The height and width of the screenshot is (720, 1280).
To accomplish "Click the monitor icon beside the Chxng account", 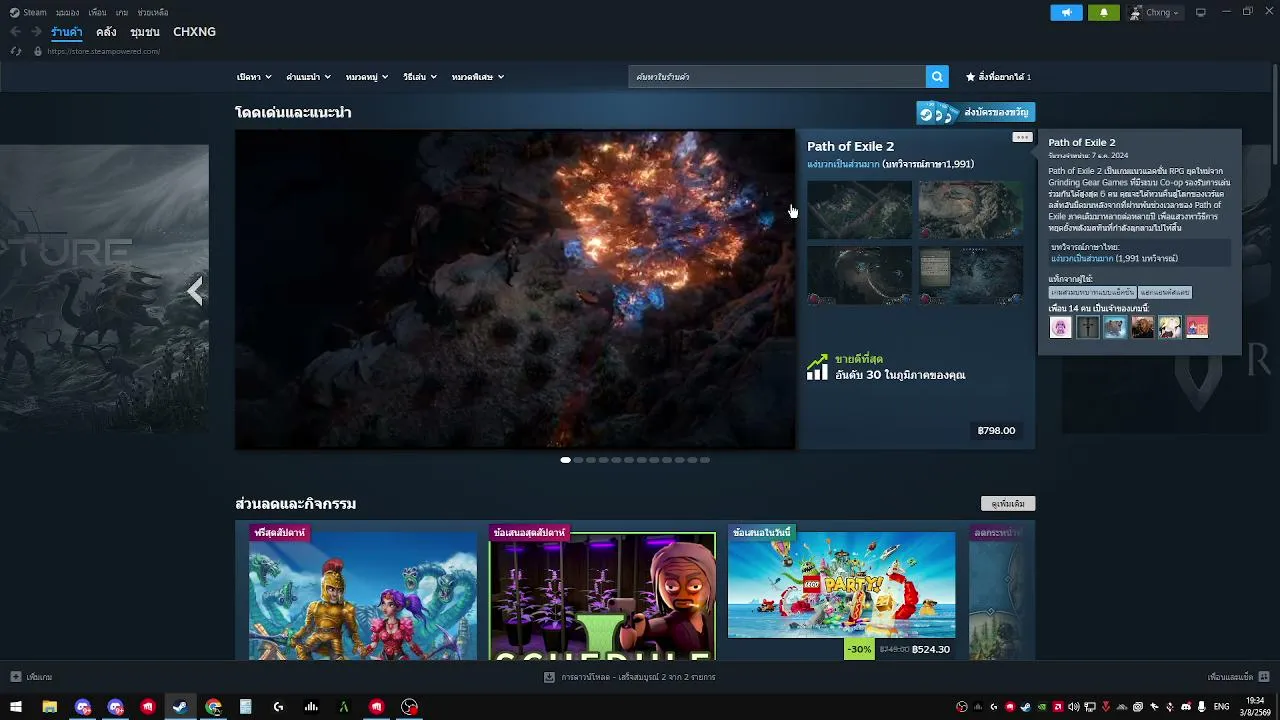I will coord(1201,12).
